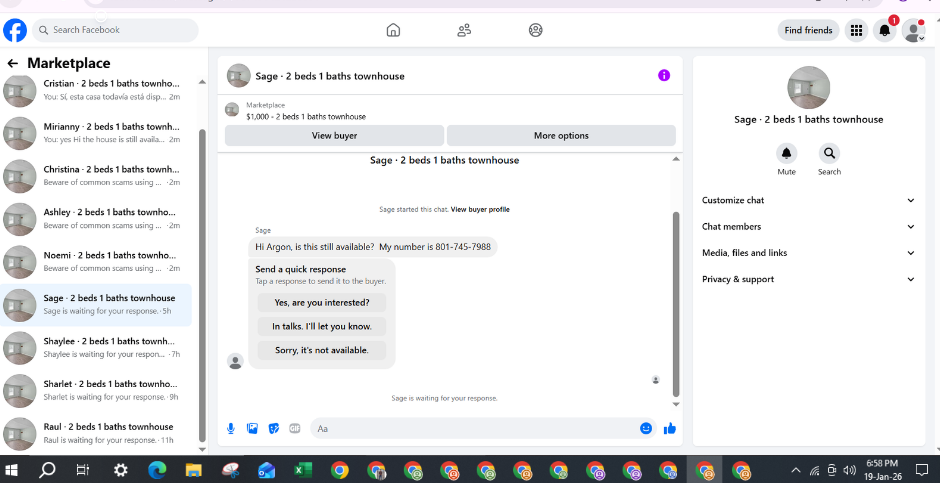Mute this conversation with the bell icon
This screenshot has width=940, height=483.
pos(787,153)
